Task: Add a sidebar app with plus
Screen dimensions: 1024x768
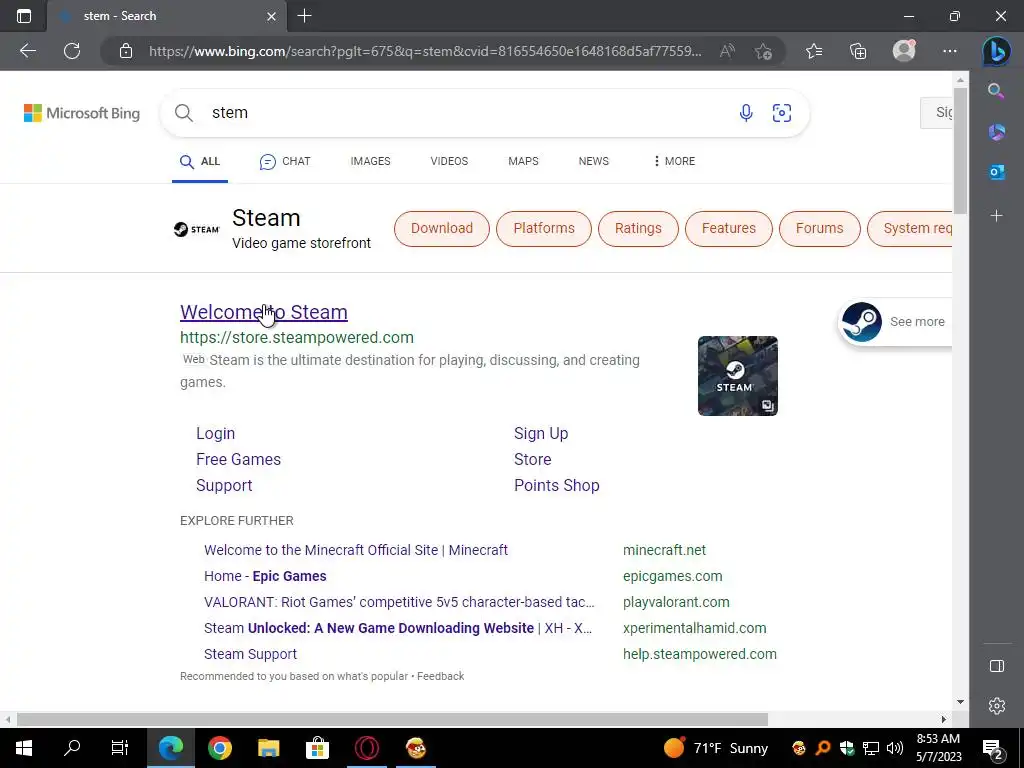Action: tap(997, 216)
